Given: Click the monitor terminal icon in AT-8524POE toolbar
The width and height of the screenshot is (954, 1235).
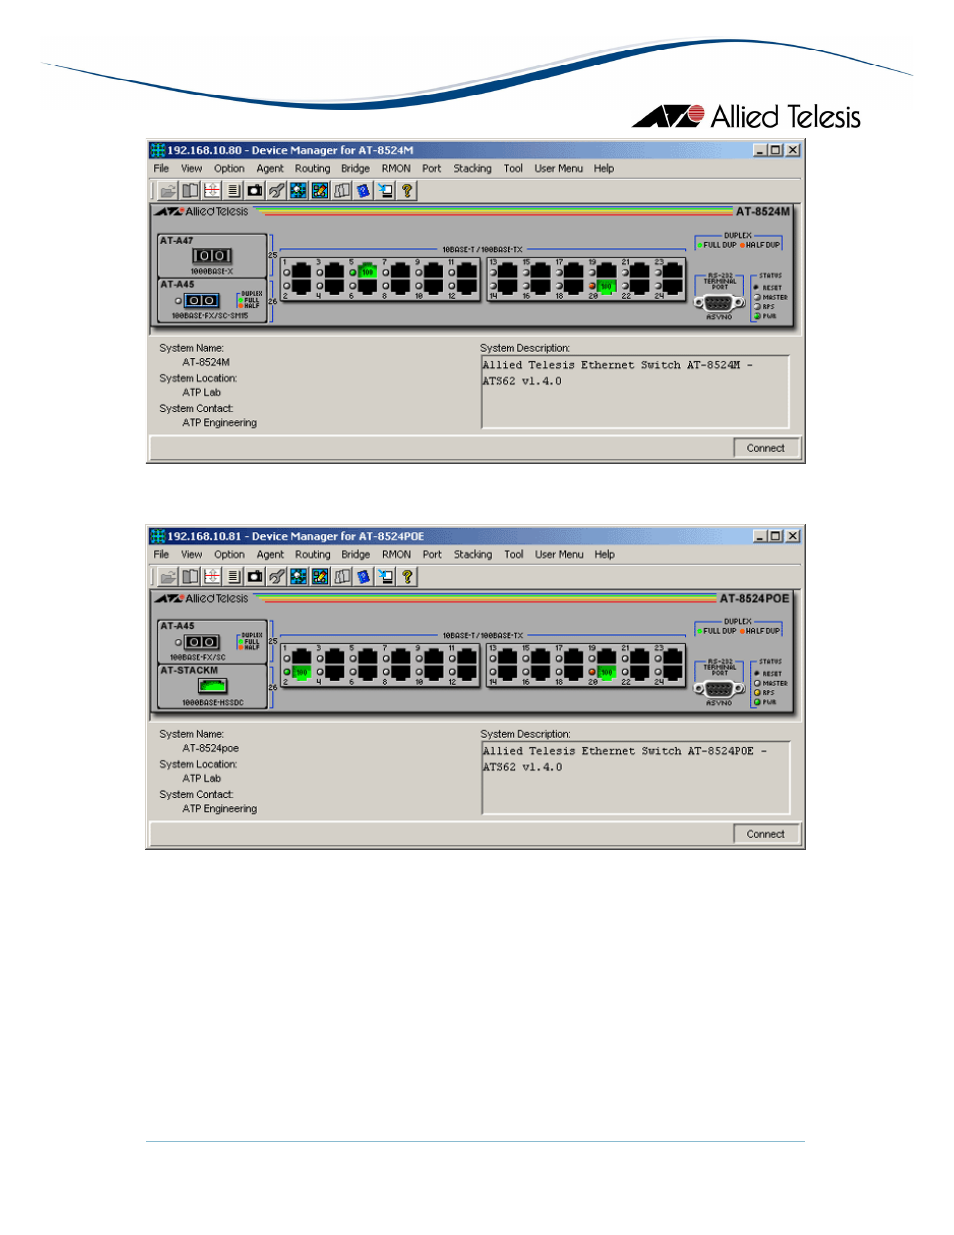Looking at the screenshot, I should coord(385,576).
